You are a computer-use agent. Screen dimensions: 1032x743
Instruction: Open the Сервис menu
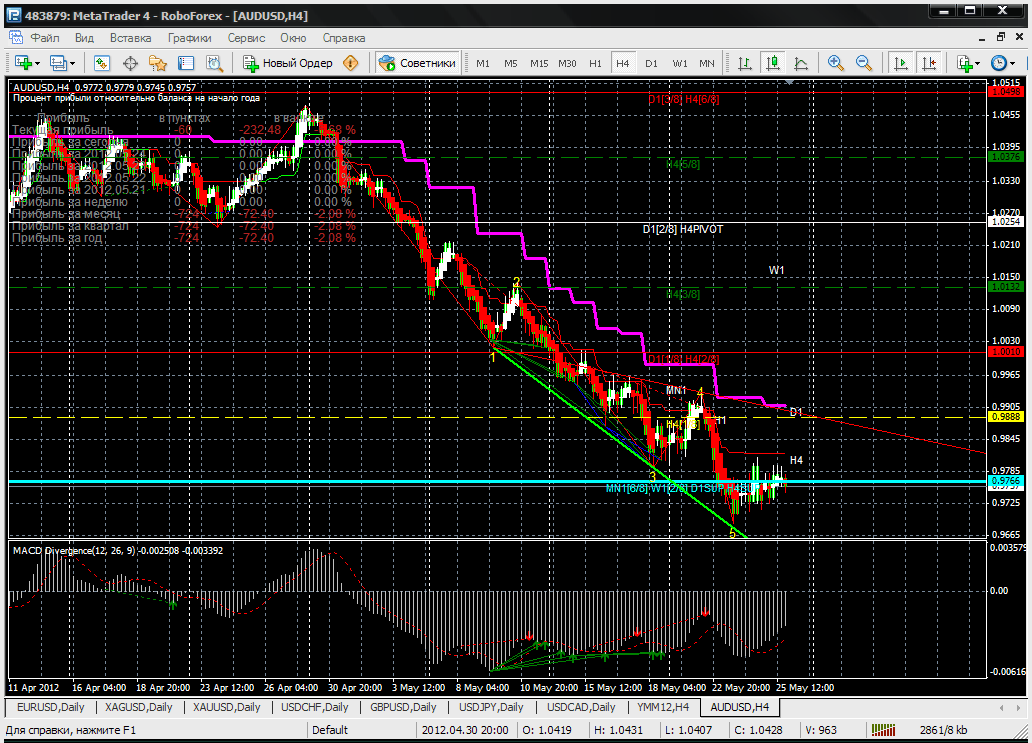[x=246, y=38]
